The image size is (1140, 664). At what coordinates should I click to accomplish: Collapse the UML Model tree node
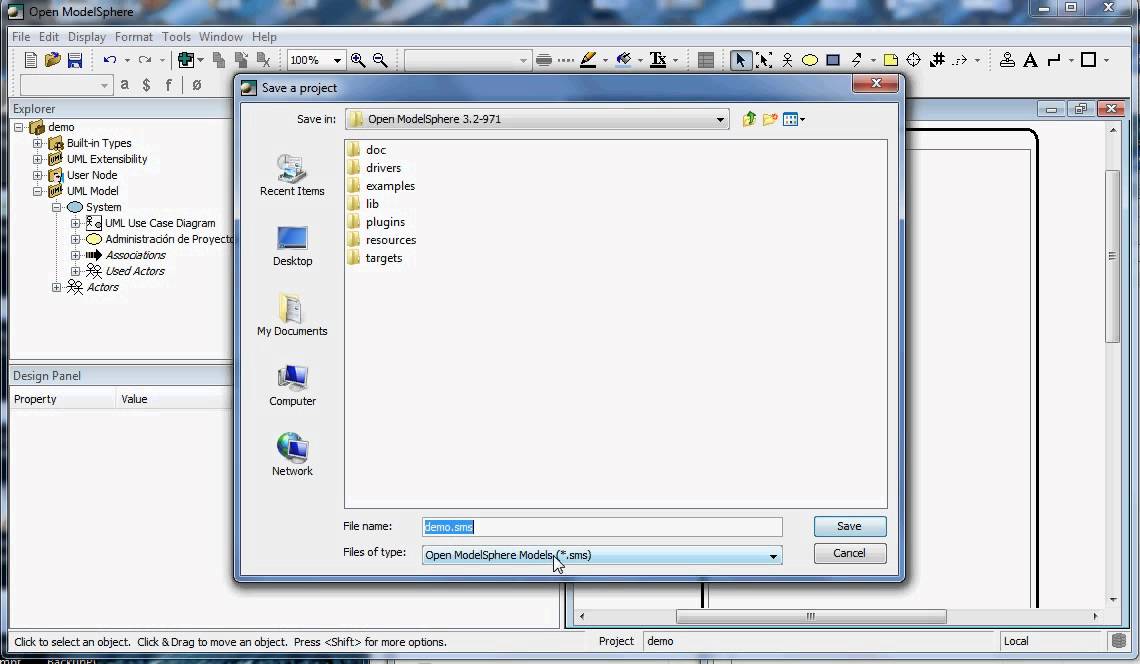[37, 191]
